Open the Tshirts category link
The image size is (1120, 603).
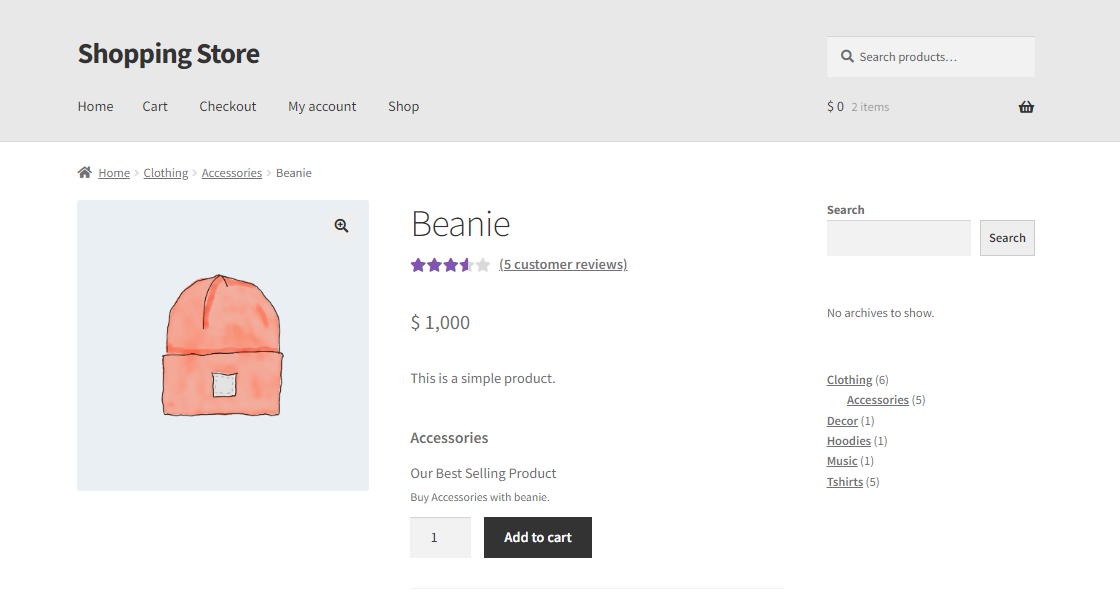(x=845, y=482)
